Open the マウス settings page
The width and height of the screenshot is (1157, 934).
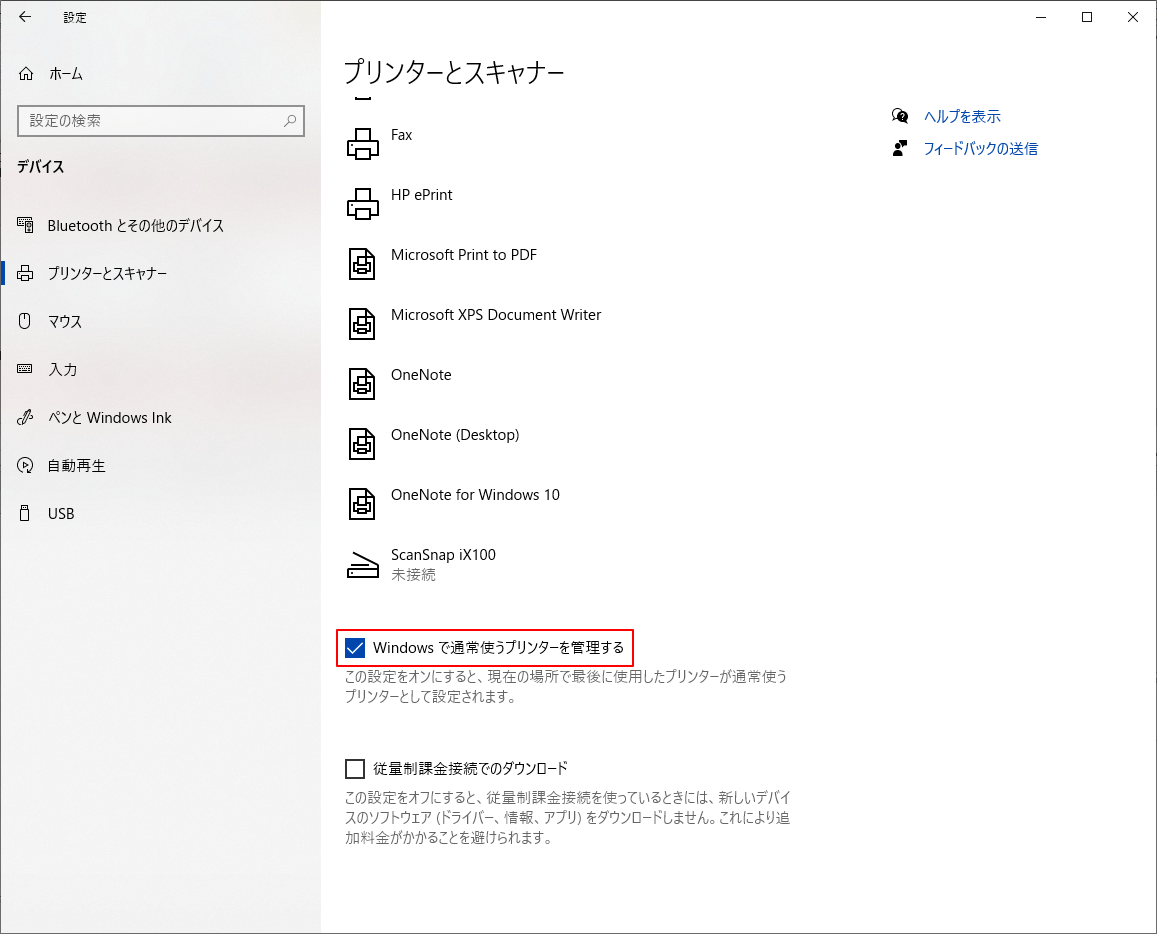pyautogui.click(x=161, y=321)
